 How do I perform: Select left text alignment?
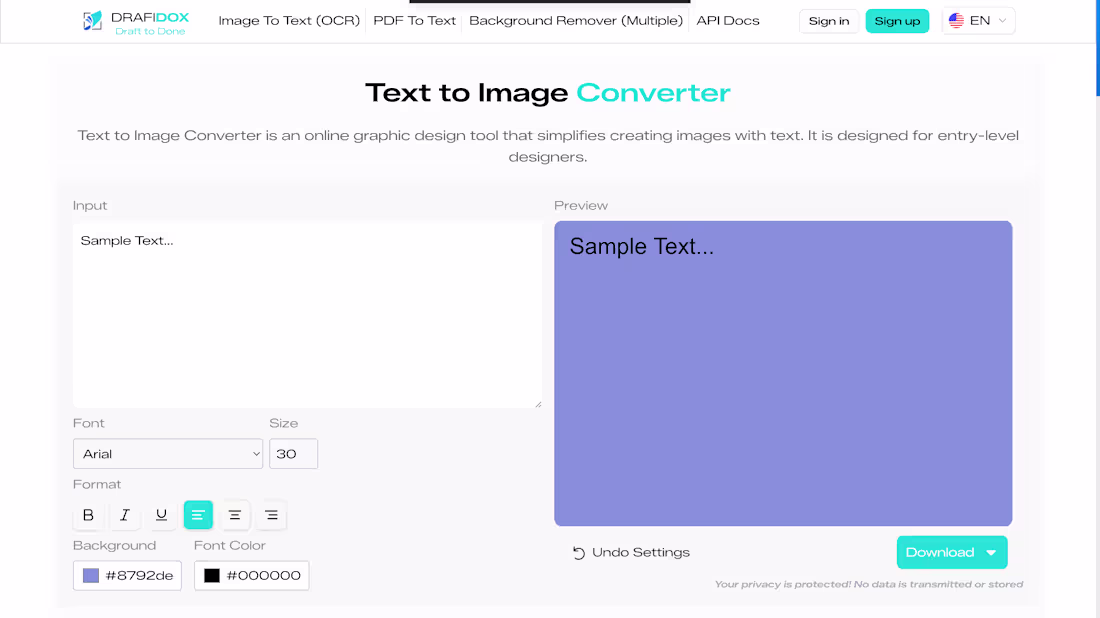[198, 514]
